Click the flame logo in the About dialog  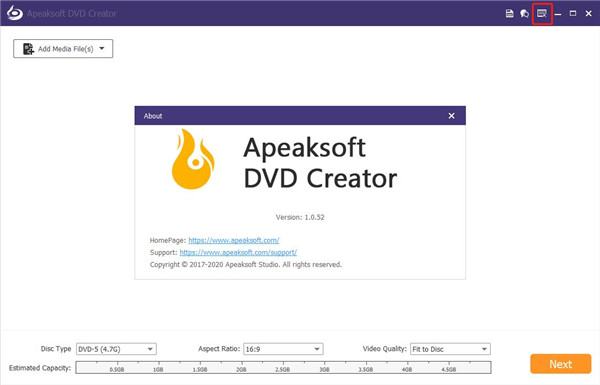click(x=193, y=159)
